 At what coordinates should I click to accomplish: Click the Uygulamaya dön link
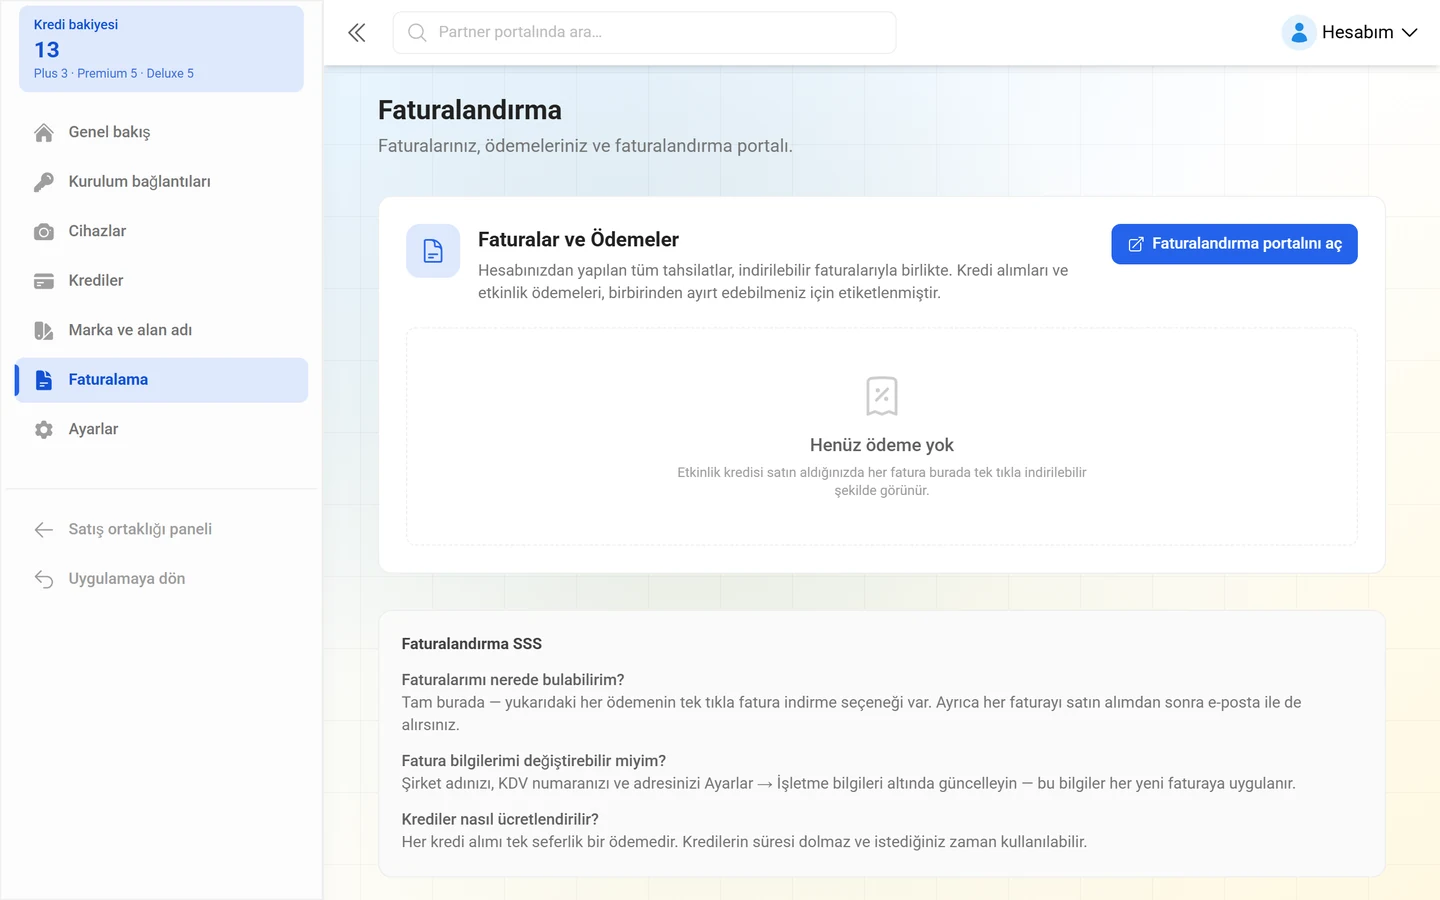[x=161, y=579]
